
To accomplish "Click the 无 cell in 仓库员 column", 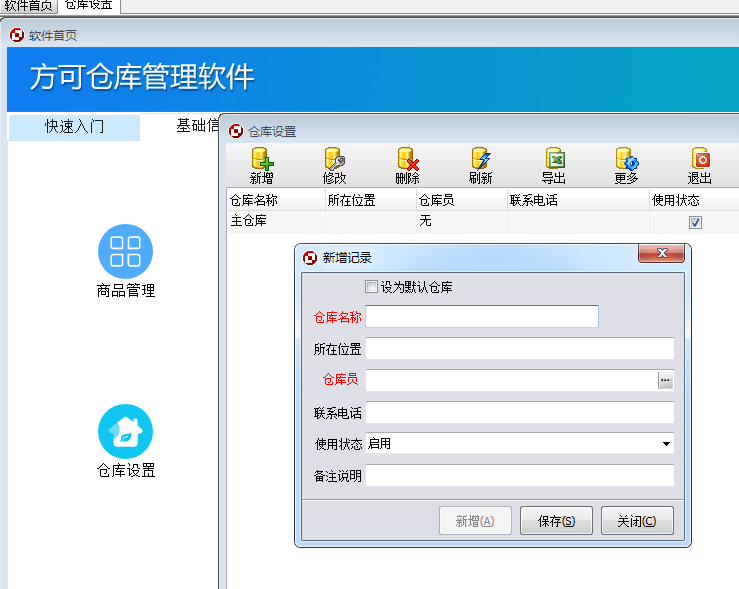I will tap(462, 221).
